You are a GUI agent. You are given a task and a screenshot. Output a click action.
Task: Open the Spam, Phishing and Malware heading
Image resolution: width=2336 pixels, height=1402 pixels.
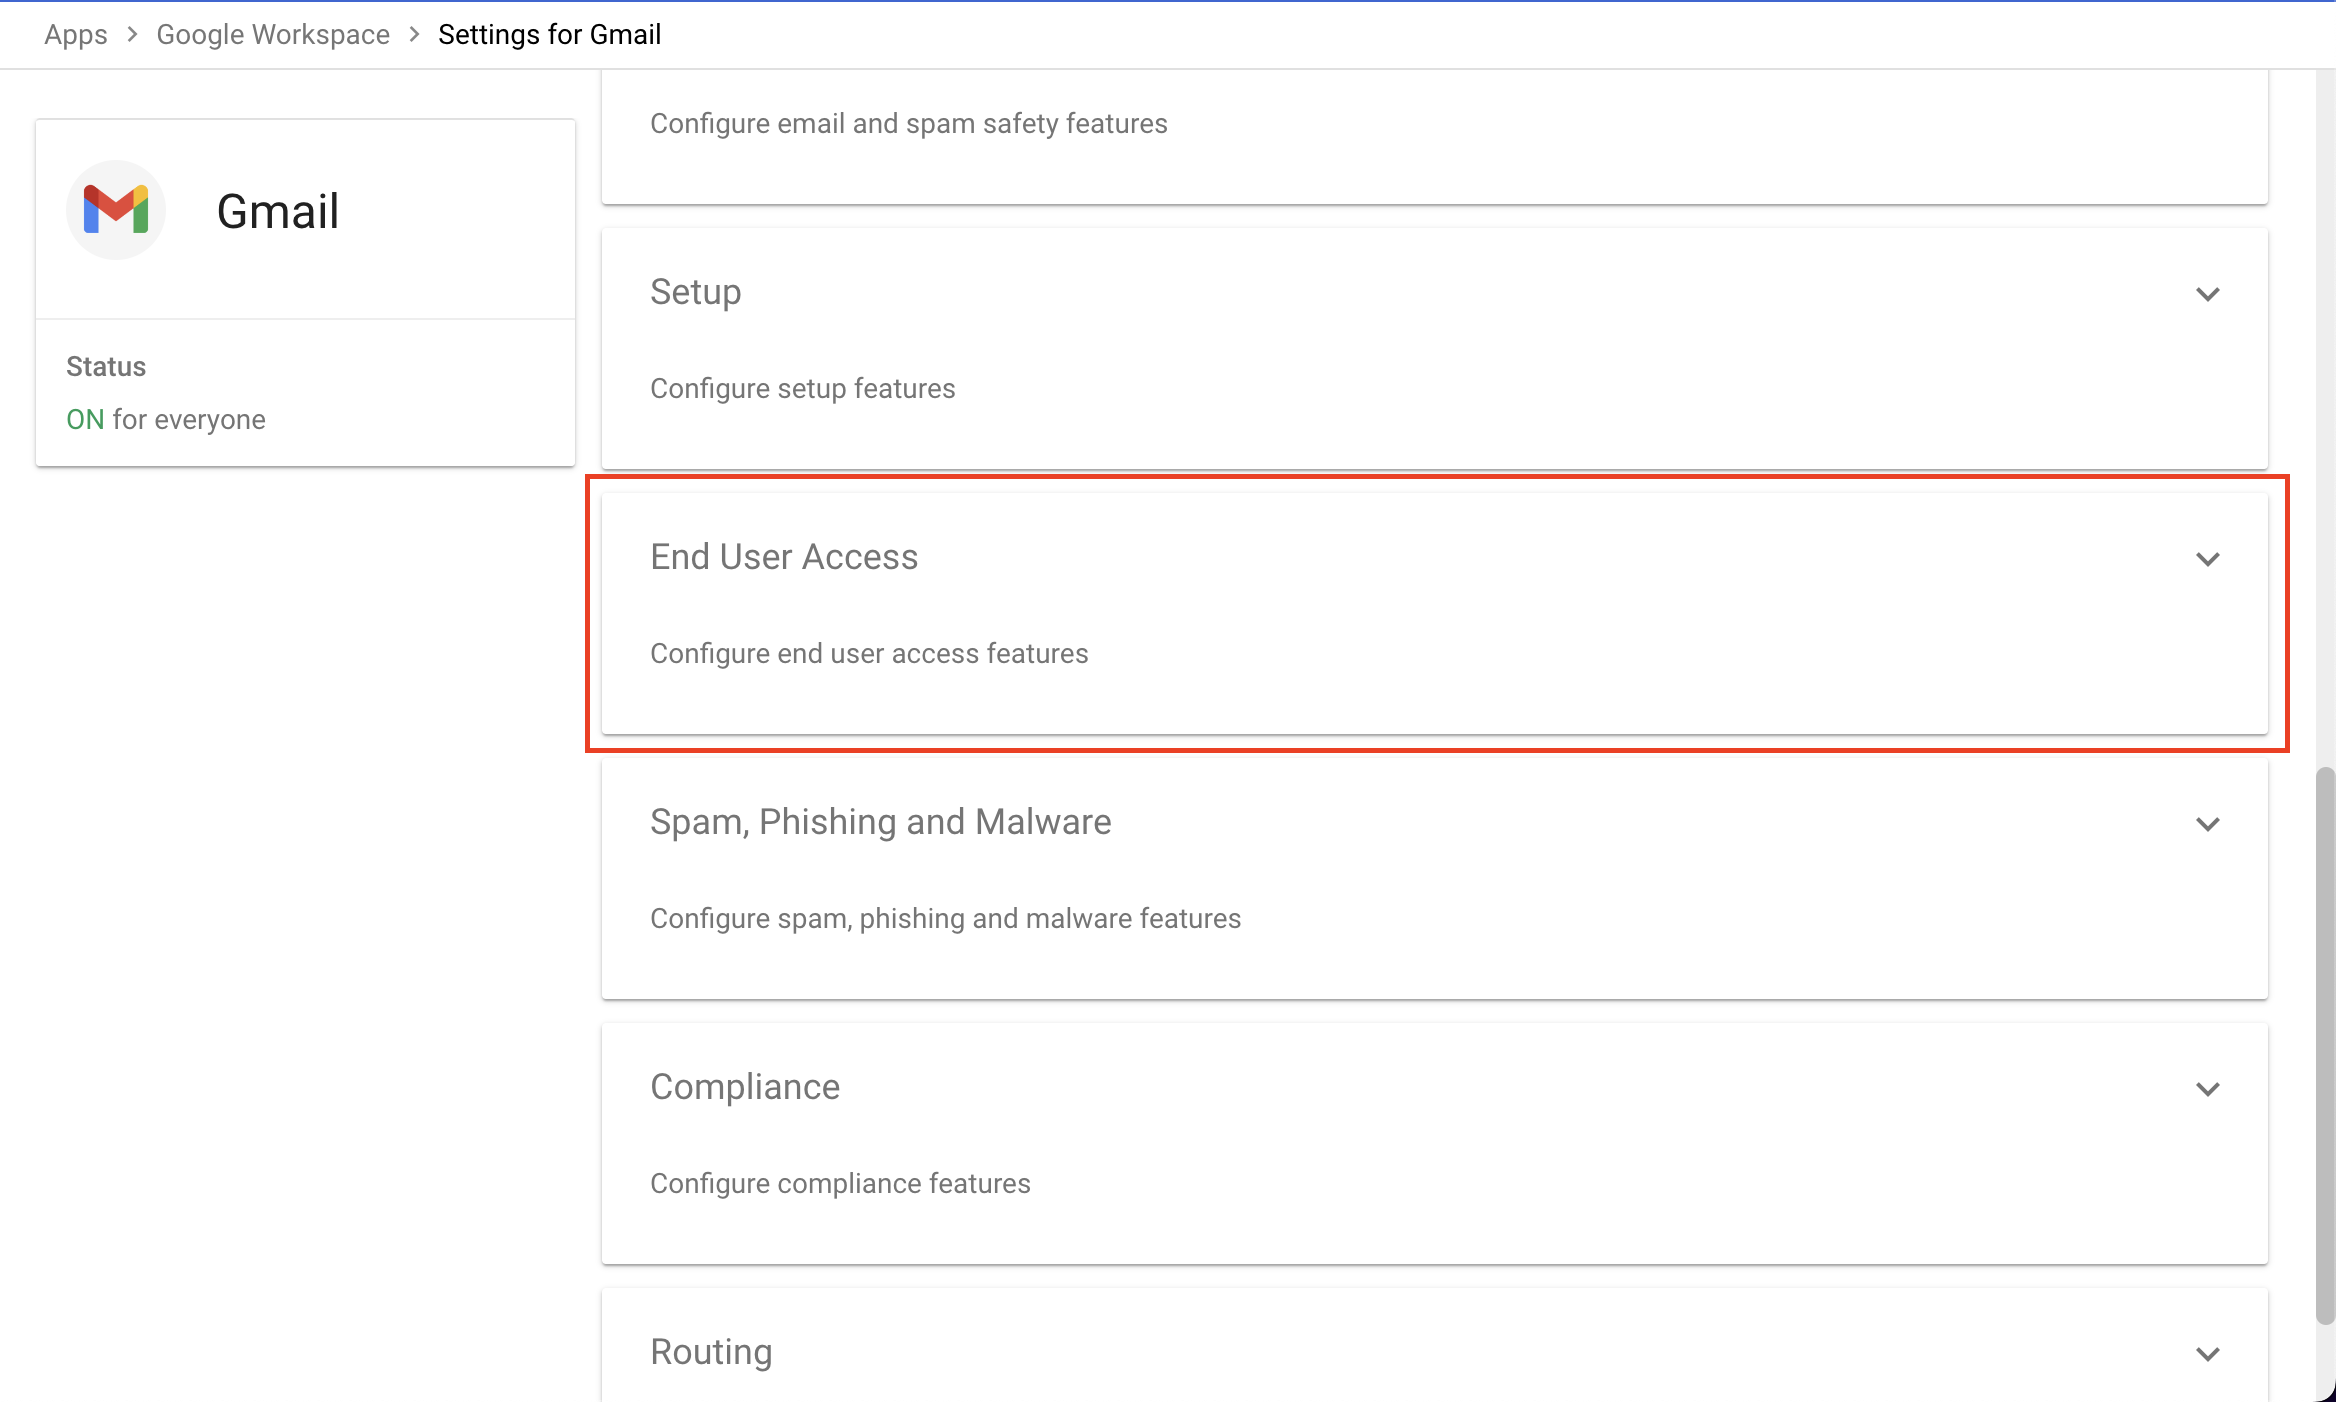[881, 822]
